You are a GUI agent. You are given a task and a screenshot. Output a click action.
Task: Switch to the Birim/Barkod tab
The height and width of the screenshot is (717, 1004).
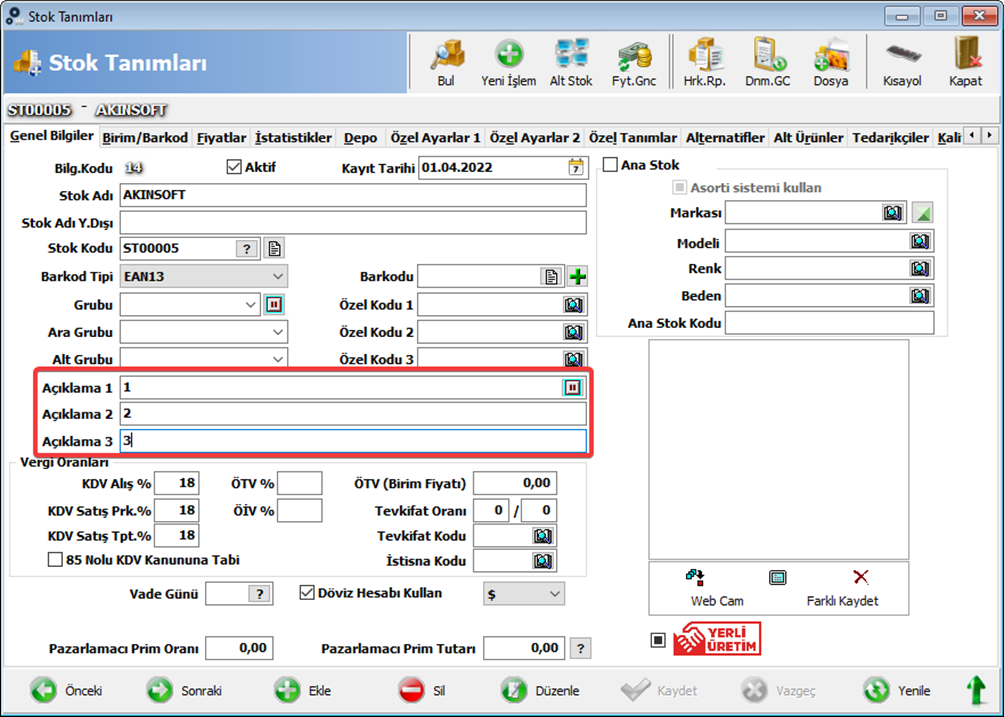coord(145,138)
